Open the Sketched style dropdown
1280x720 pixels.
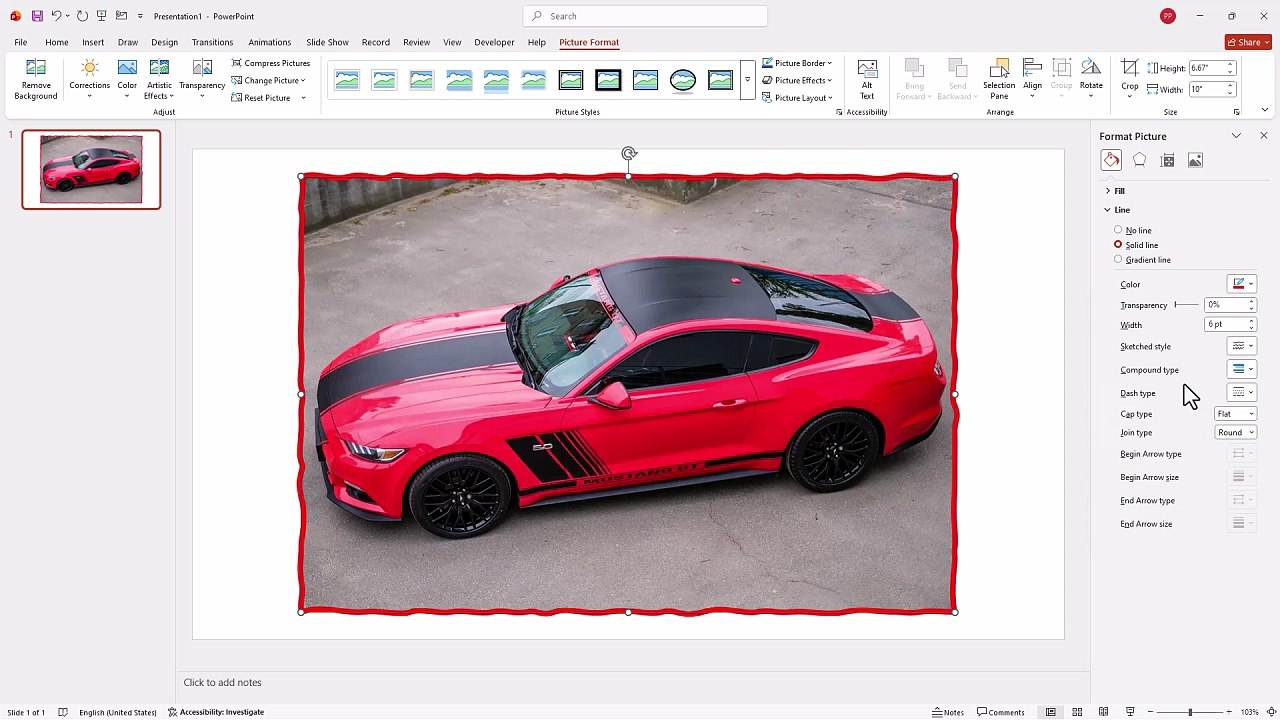(1241, 346)
